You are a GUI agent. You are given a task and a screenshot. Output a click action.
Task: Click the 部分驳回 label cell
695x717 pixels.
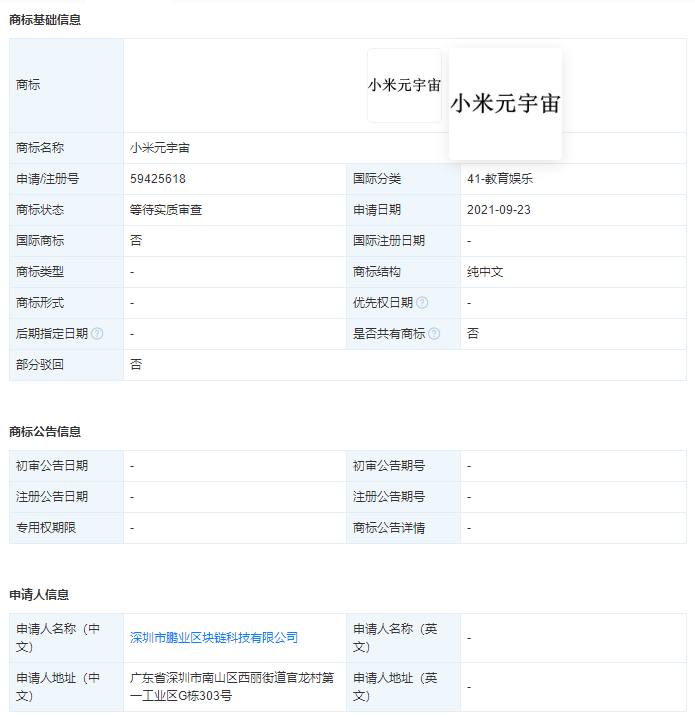66,365
